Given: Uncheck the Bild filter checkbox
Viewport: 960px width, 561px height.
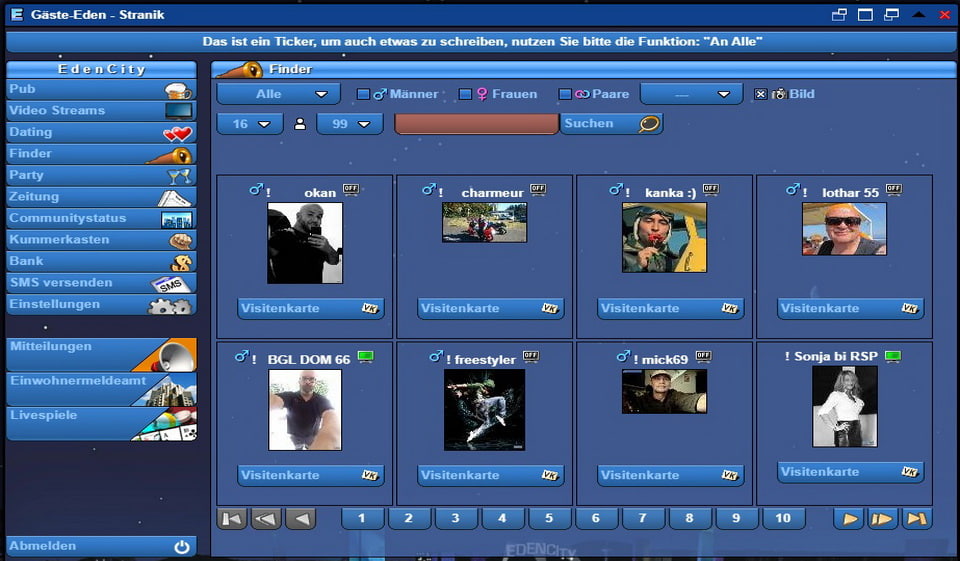Looking at the screenshot, I should (x=761, y=94).
